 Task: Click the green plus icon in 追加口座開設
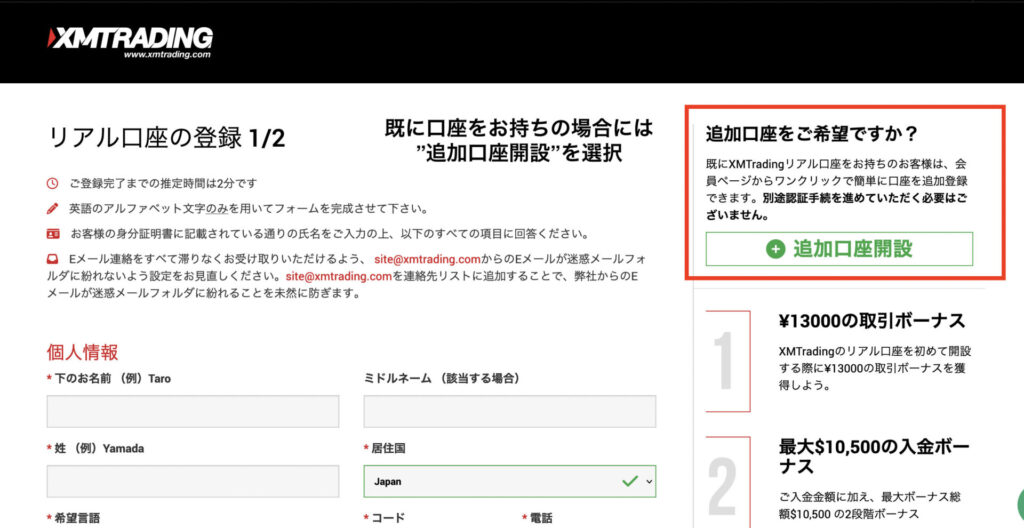pos(775,249)
